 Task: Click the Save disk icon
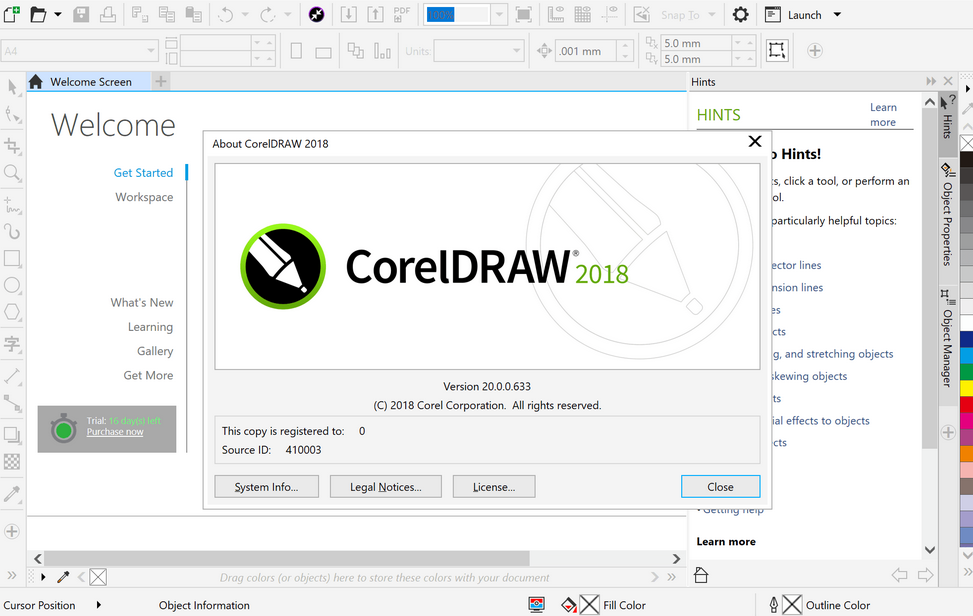(81, 15)
